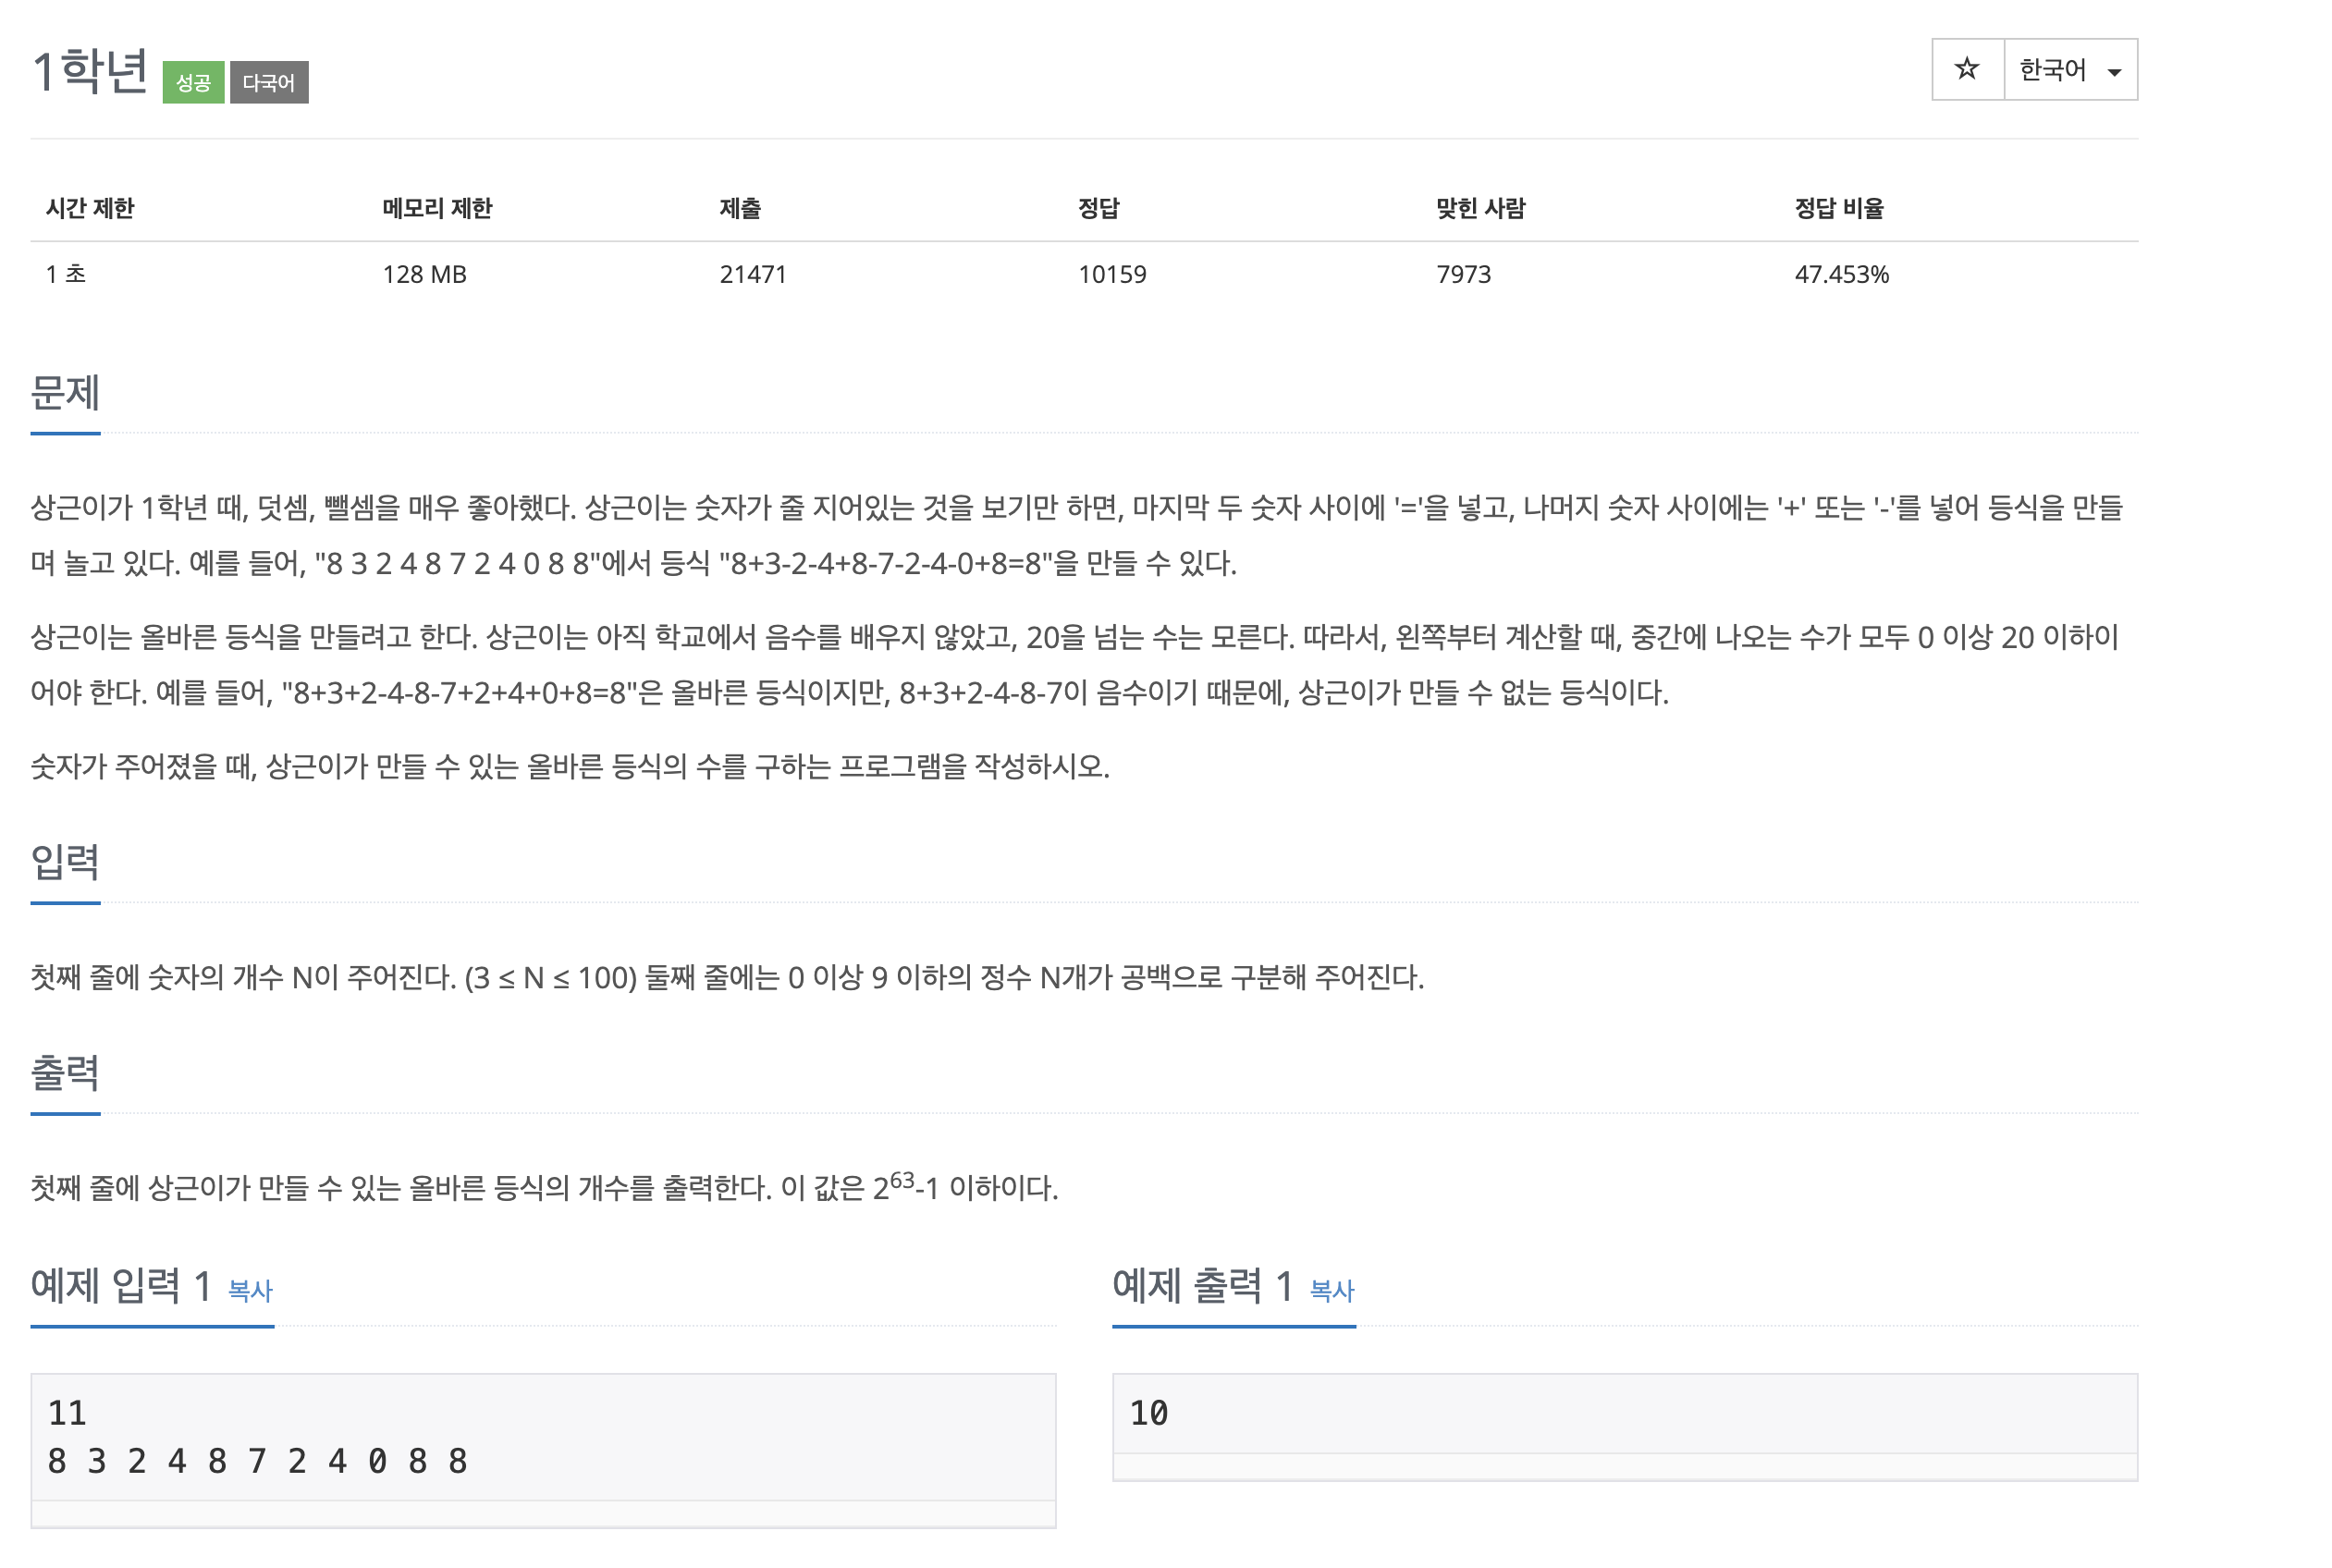2332x1568 pixels.
Task: Click the 정답 비율 column header
Action: click(x=1838, y=208)
